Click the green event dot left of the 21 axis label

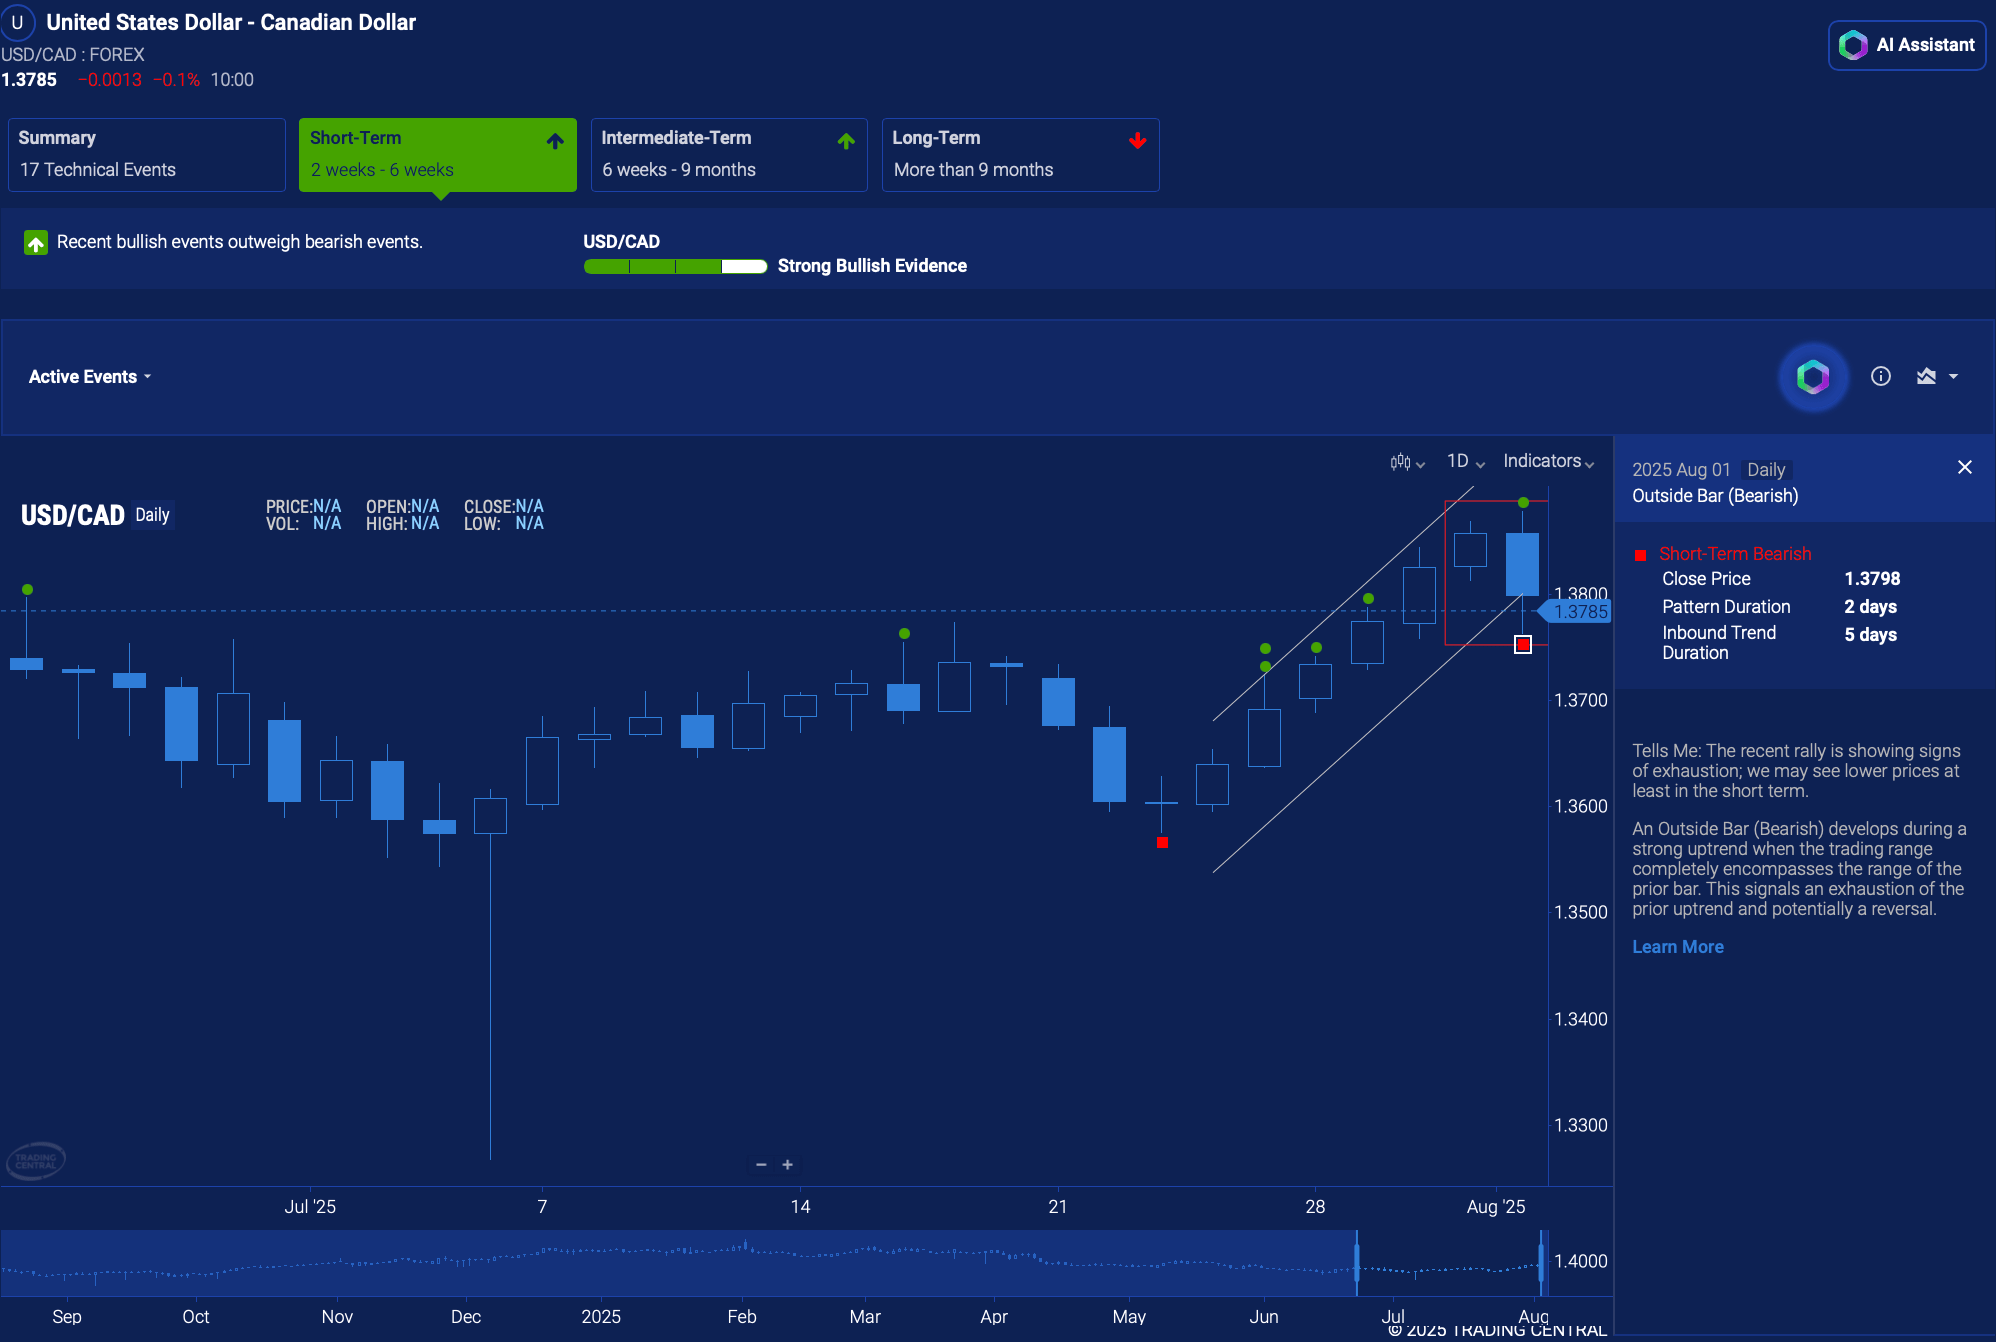[x=904, y=633]
